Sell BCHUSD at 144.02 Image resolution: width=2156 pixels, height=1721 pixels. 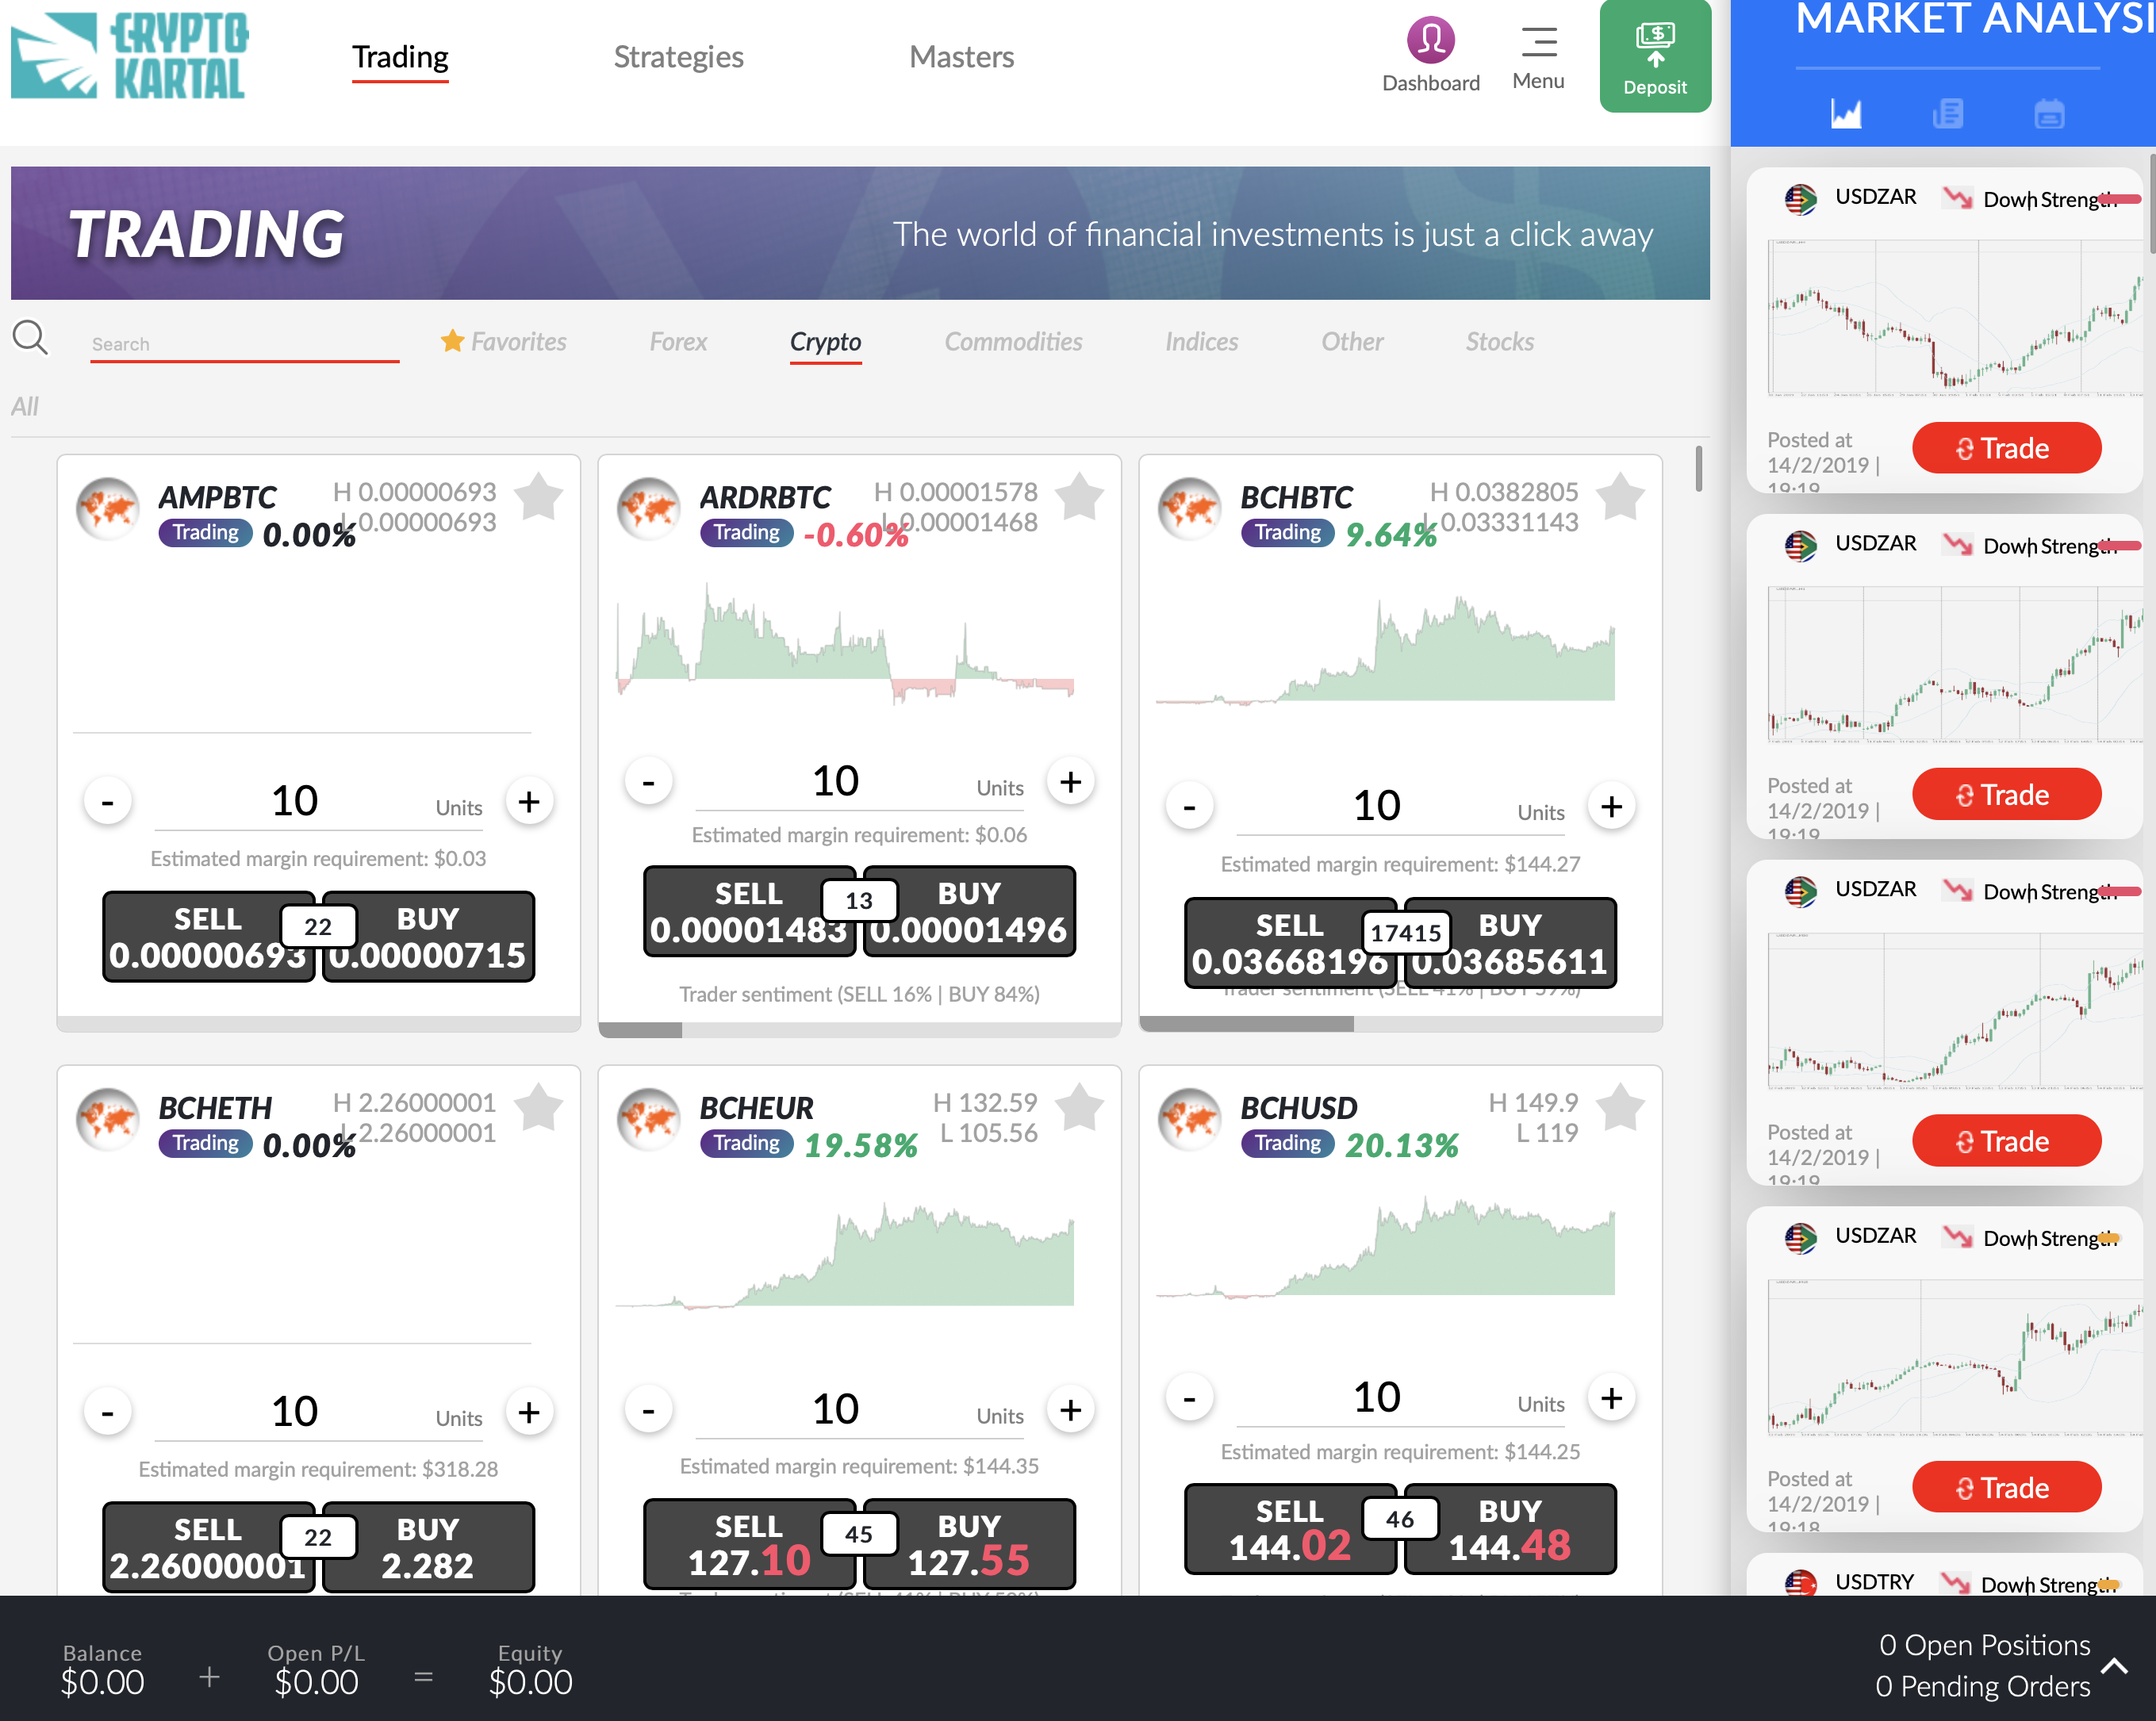pos(1290,1529)
